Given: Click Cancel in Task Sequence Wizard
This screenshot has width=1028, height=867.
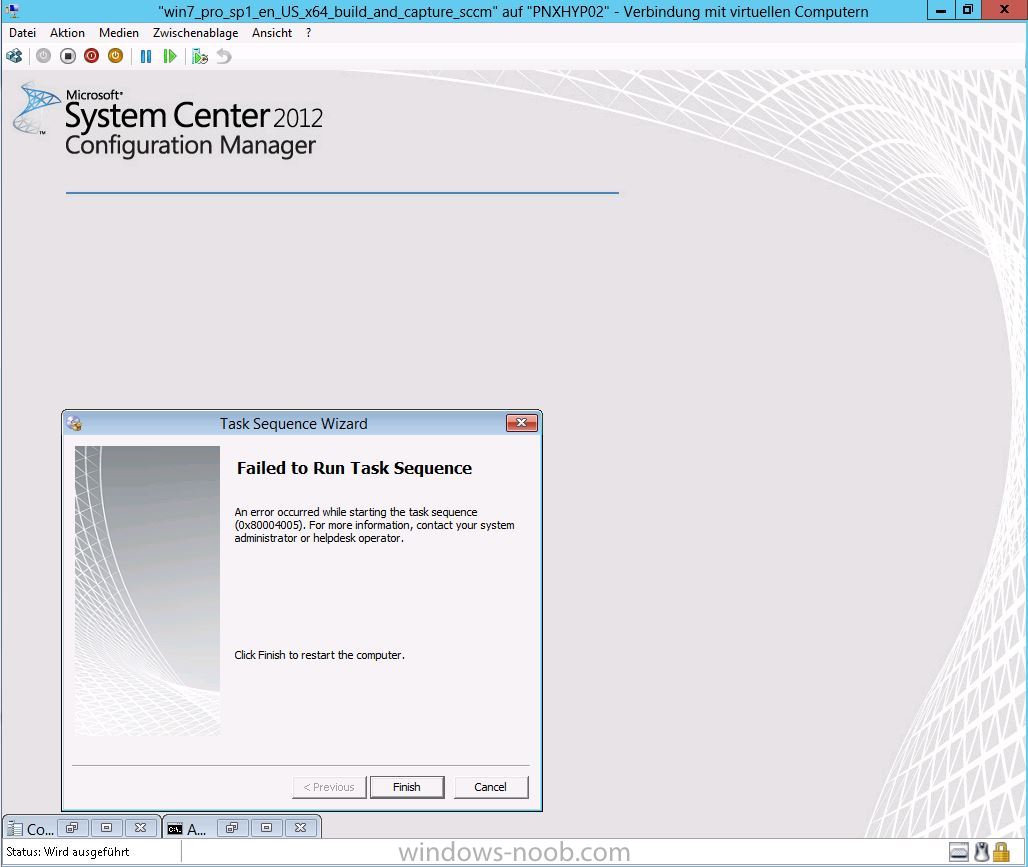Looking at the screenshot, I should click(490, 787).
